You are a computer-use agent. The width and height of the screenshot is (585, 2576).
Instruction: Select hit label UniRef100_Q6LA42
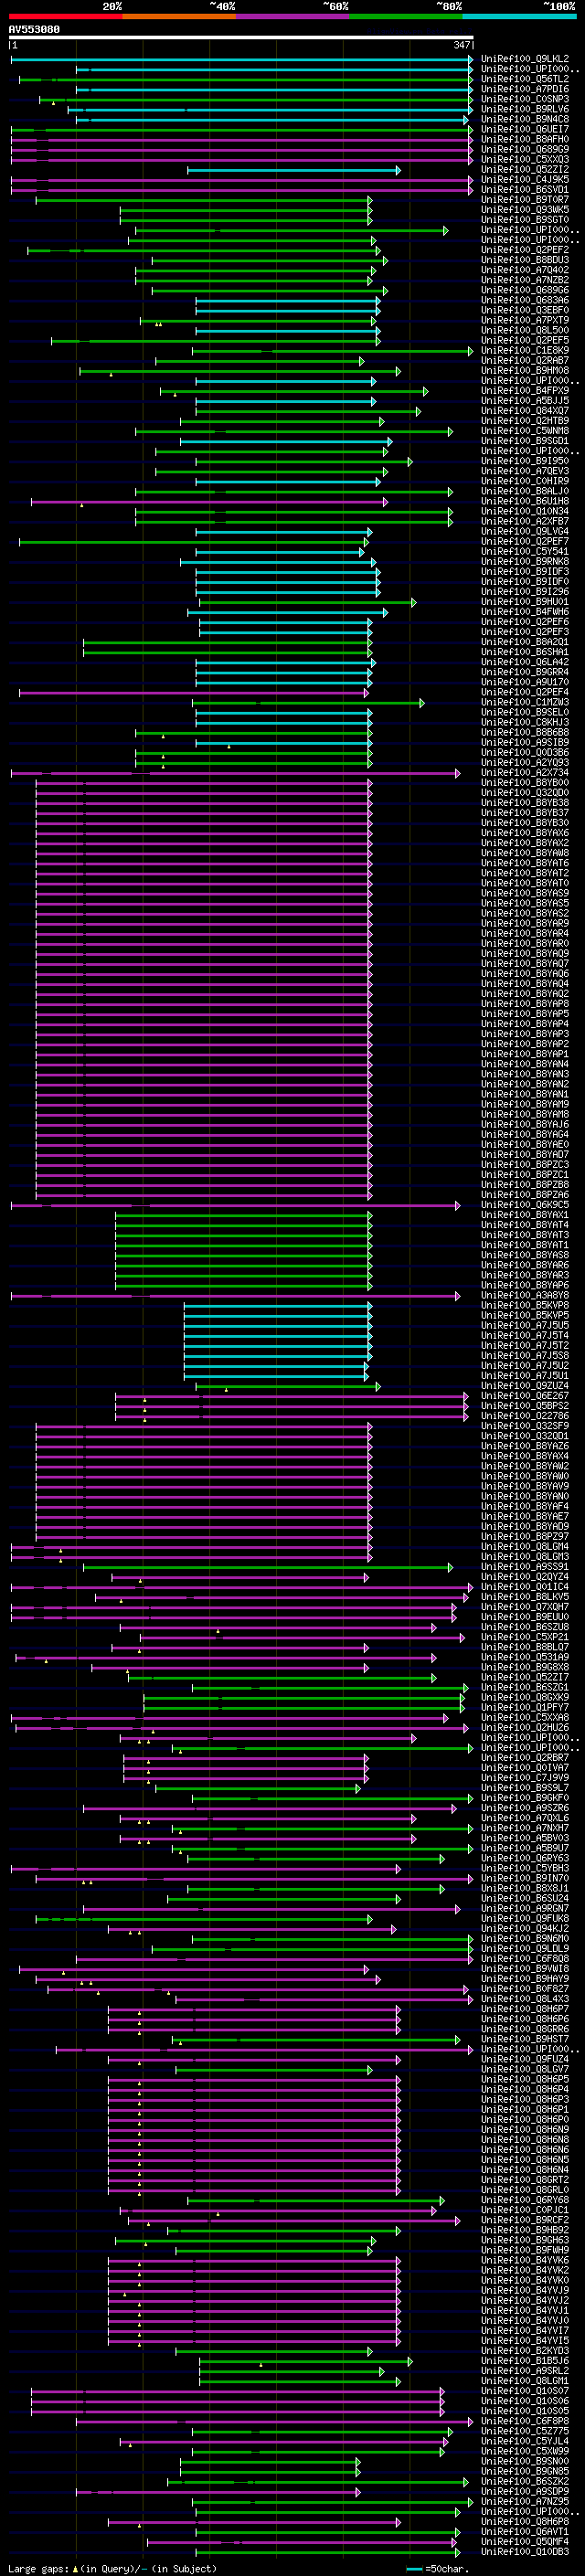pos(525,662)
